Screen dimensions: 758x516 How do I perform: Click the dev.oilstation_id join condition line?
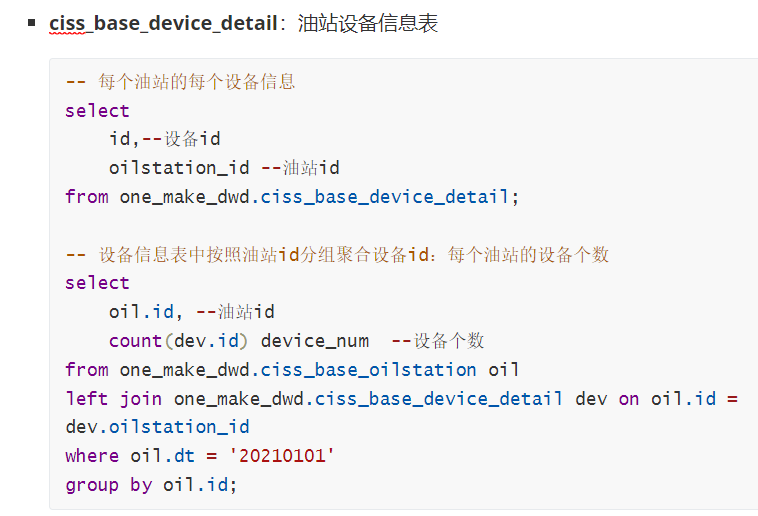point(157,427)
